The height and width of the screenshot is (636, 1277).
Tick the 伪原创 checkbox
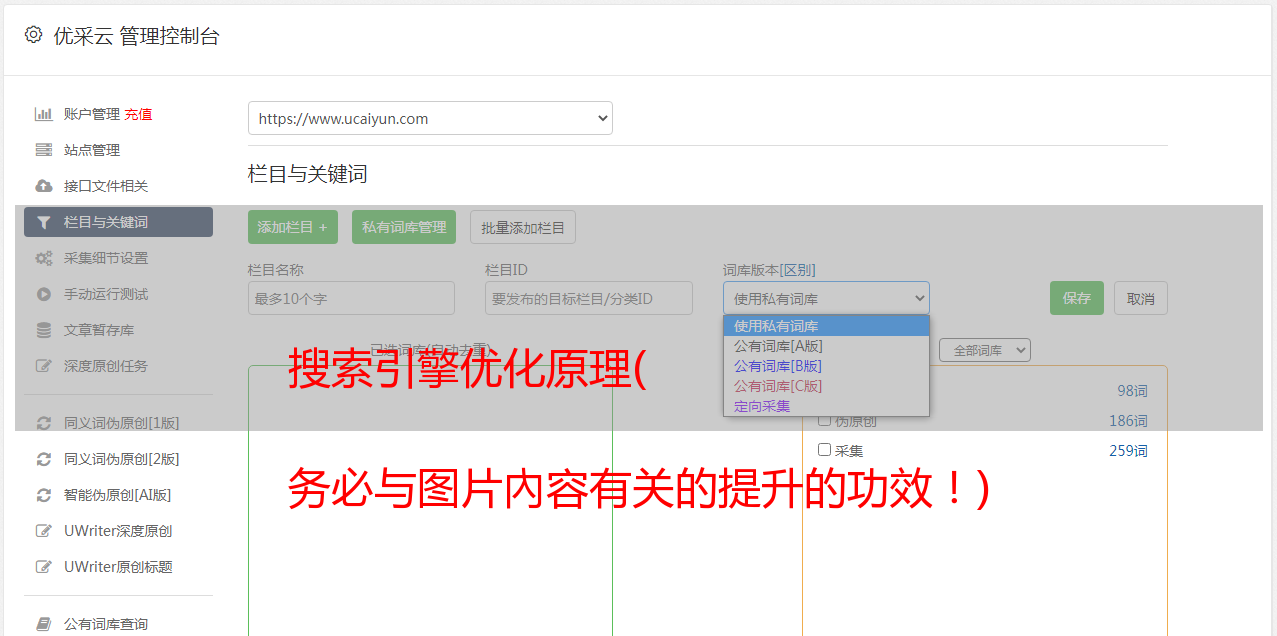point(825,420)
